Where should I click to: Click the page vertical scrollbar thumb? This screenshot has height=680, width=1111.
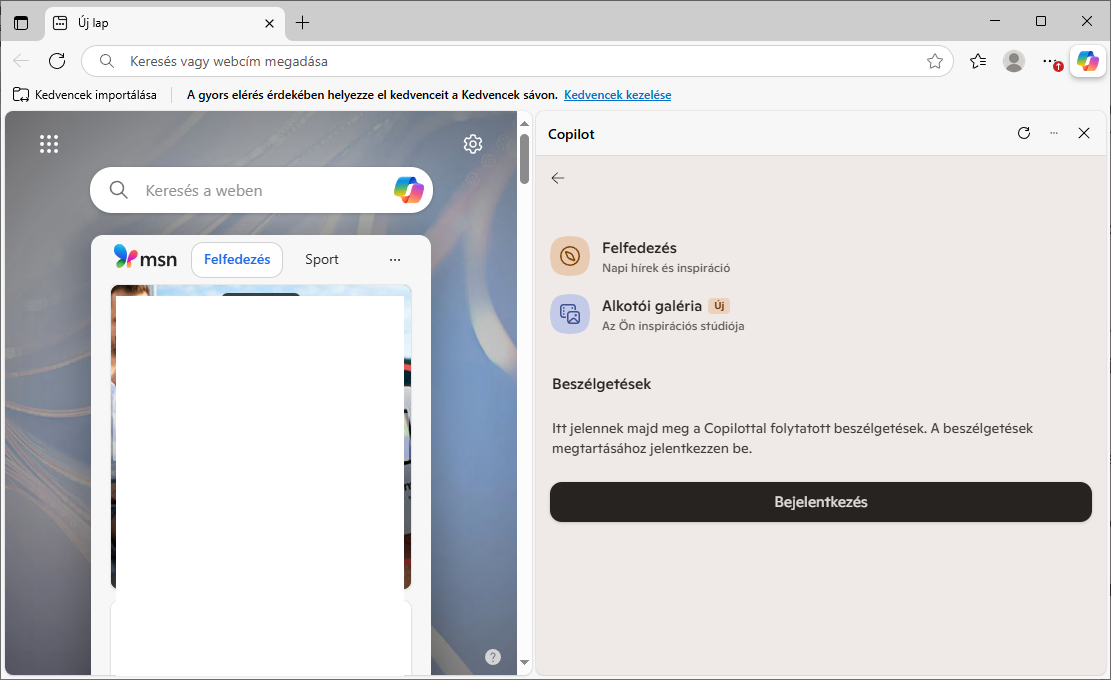[524, 160]
